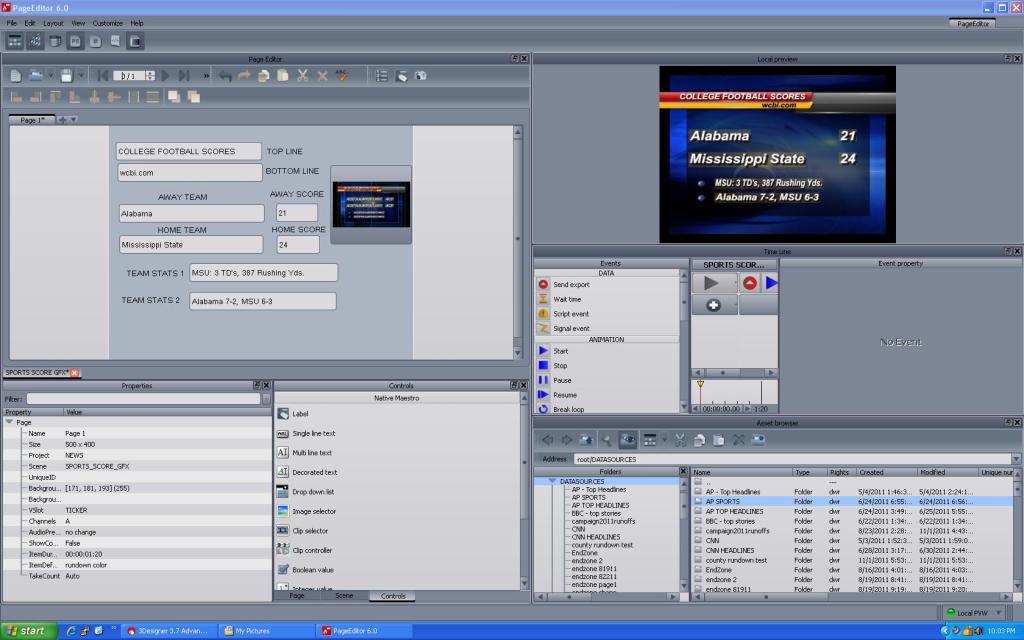1024x640 pixels.
Task: Click the spell check ABC icon
Action: [x=342, y=75]
